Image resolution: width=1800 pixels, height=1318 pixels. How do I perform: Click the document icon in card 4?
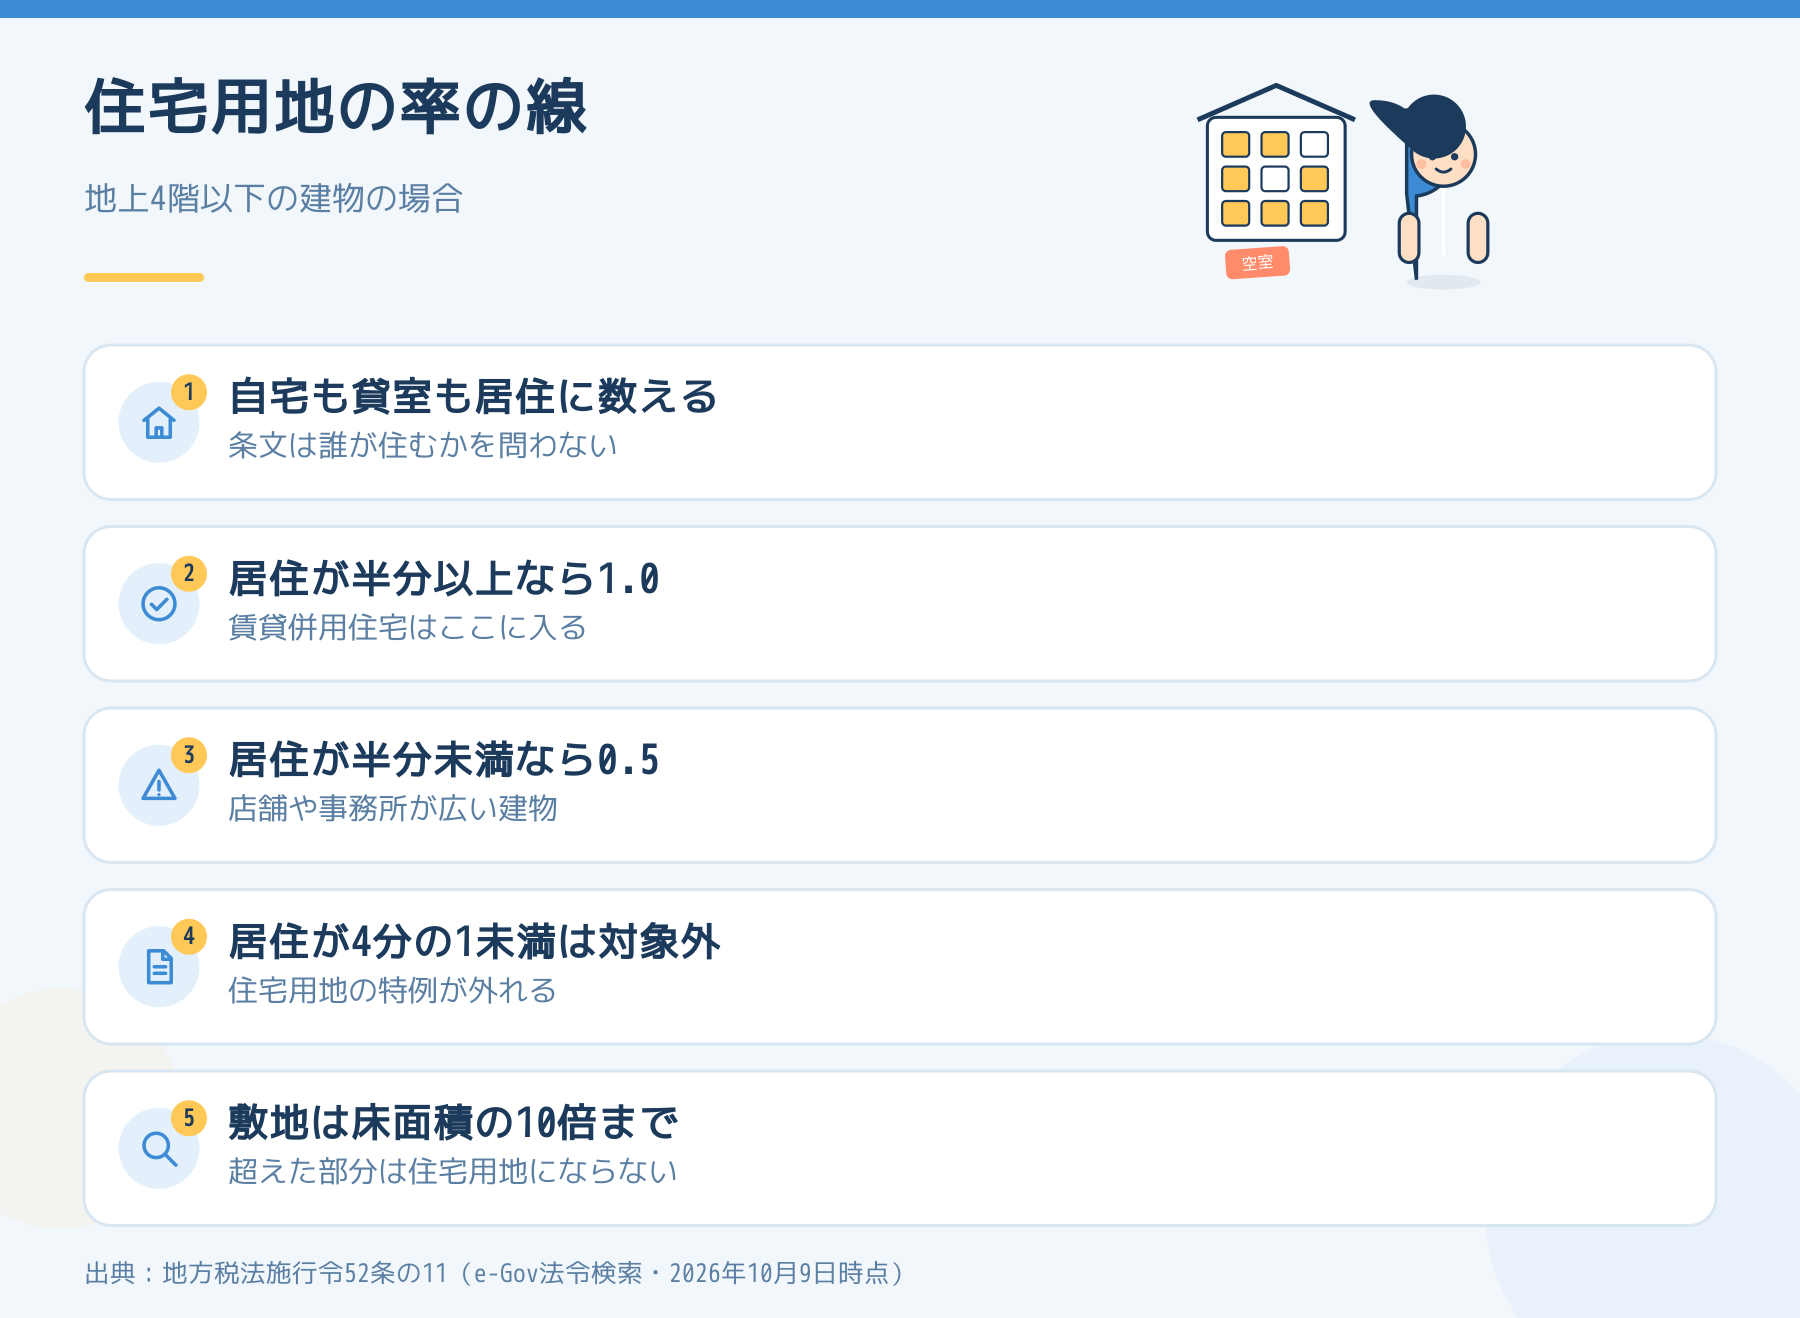point(159,967)
